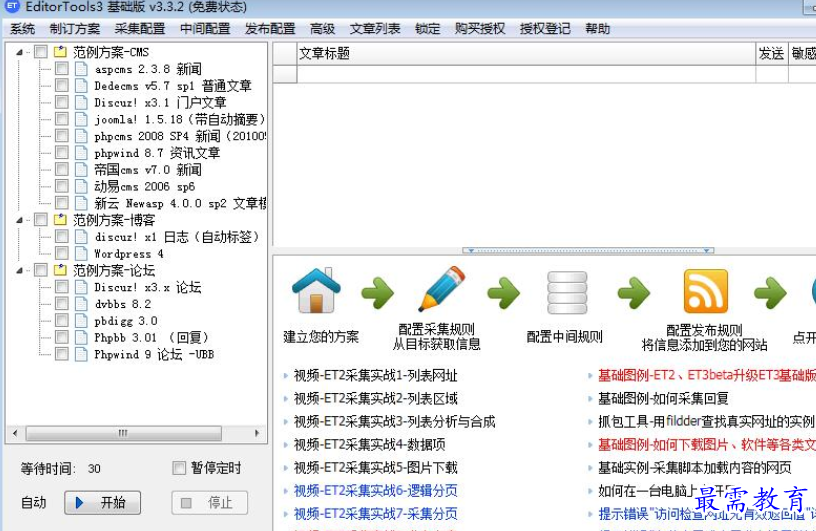Open link 基础图例-如何采集回复
Image resolution: width=816 pixels, height=531 pixels.
663,398
